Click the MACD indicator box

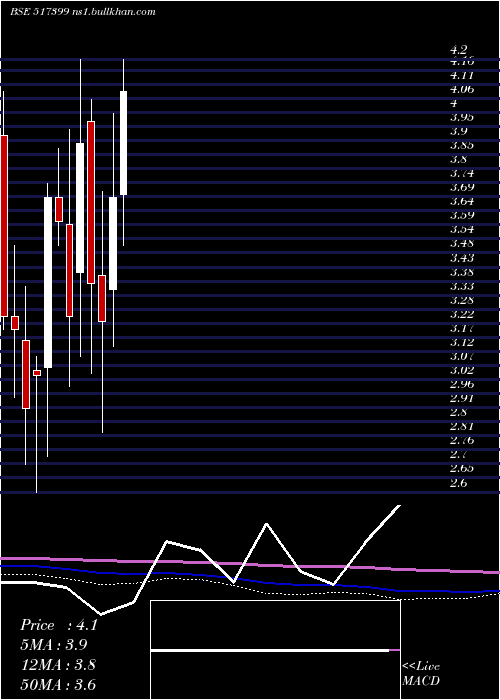click(275, 650)
